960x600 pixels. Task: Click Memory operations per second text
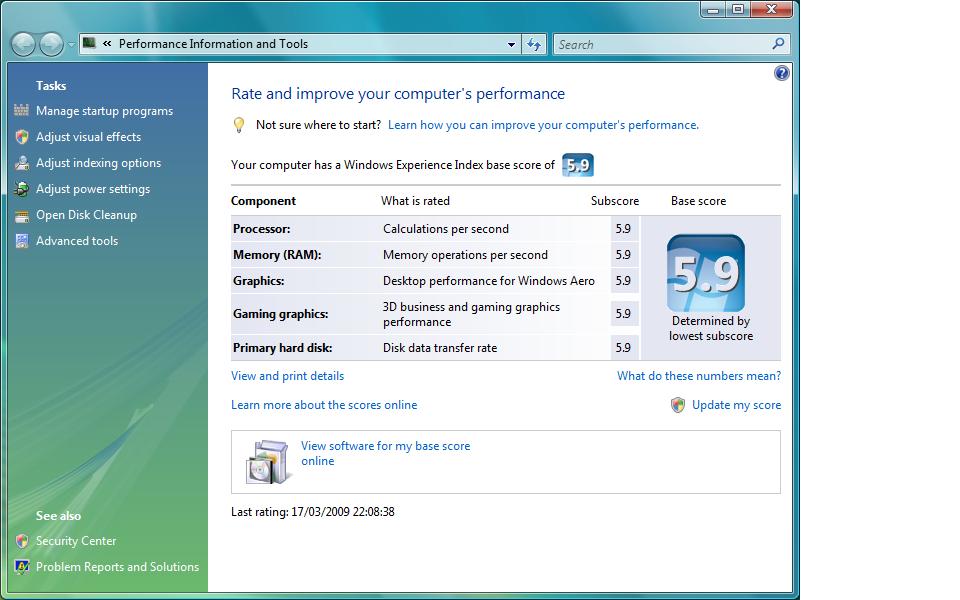[465, 255]
